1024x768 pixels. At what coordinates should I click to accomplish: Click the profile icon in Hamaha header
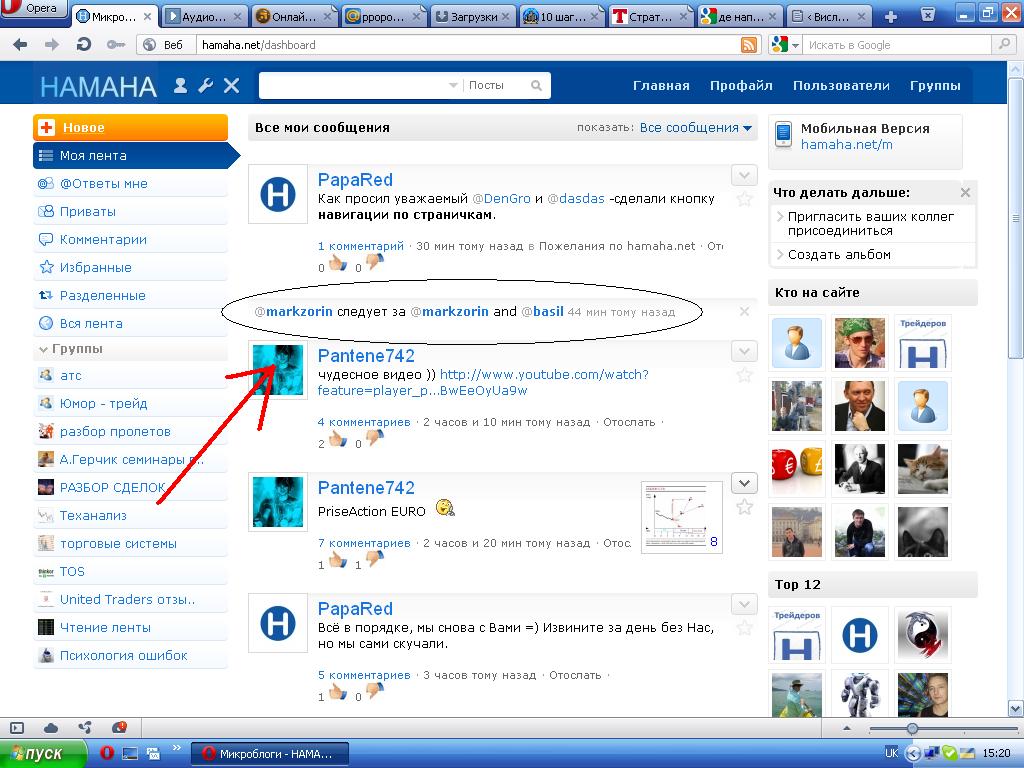[x=181, y=86]
